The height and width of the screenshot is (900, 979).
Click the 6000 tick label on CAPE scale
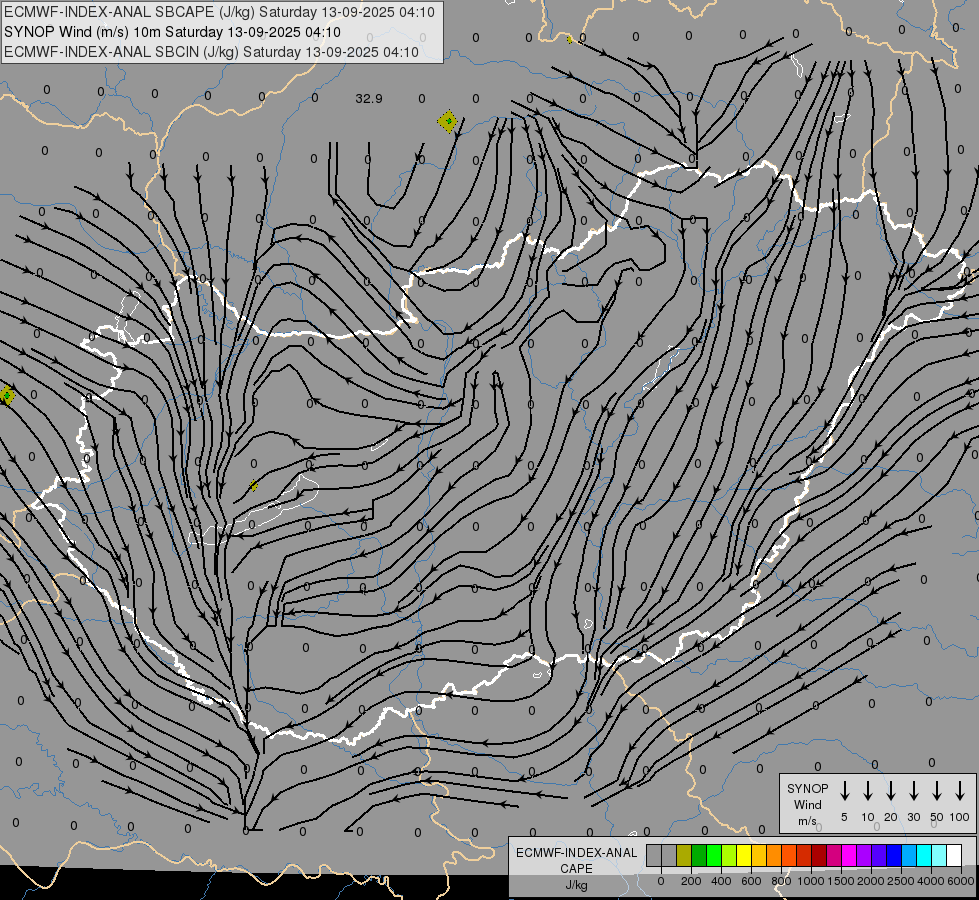point(961,881)
